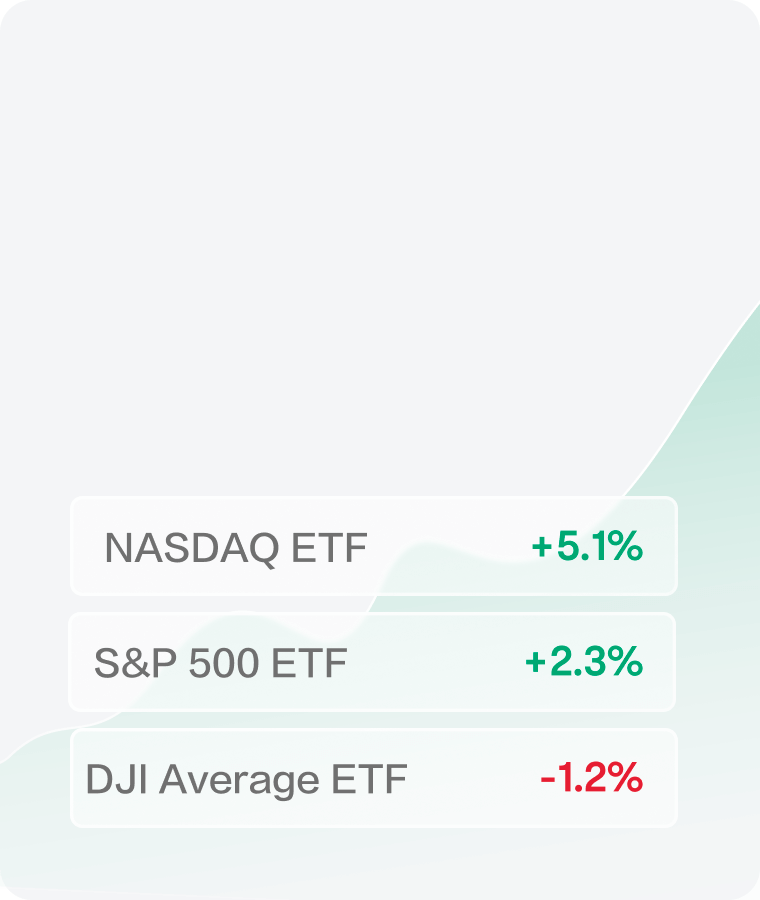
Task: Click the "DJI" ticker text
Action: click(x=109, y=779)
